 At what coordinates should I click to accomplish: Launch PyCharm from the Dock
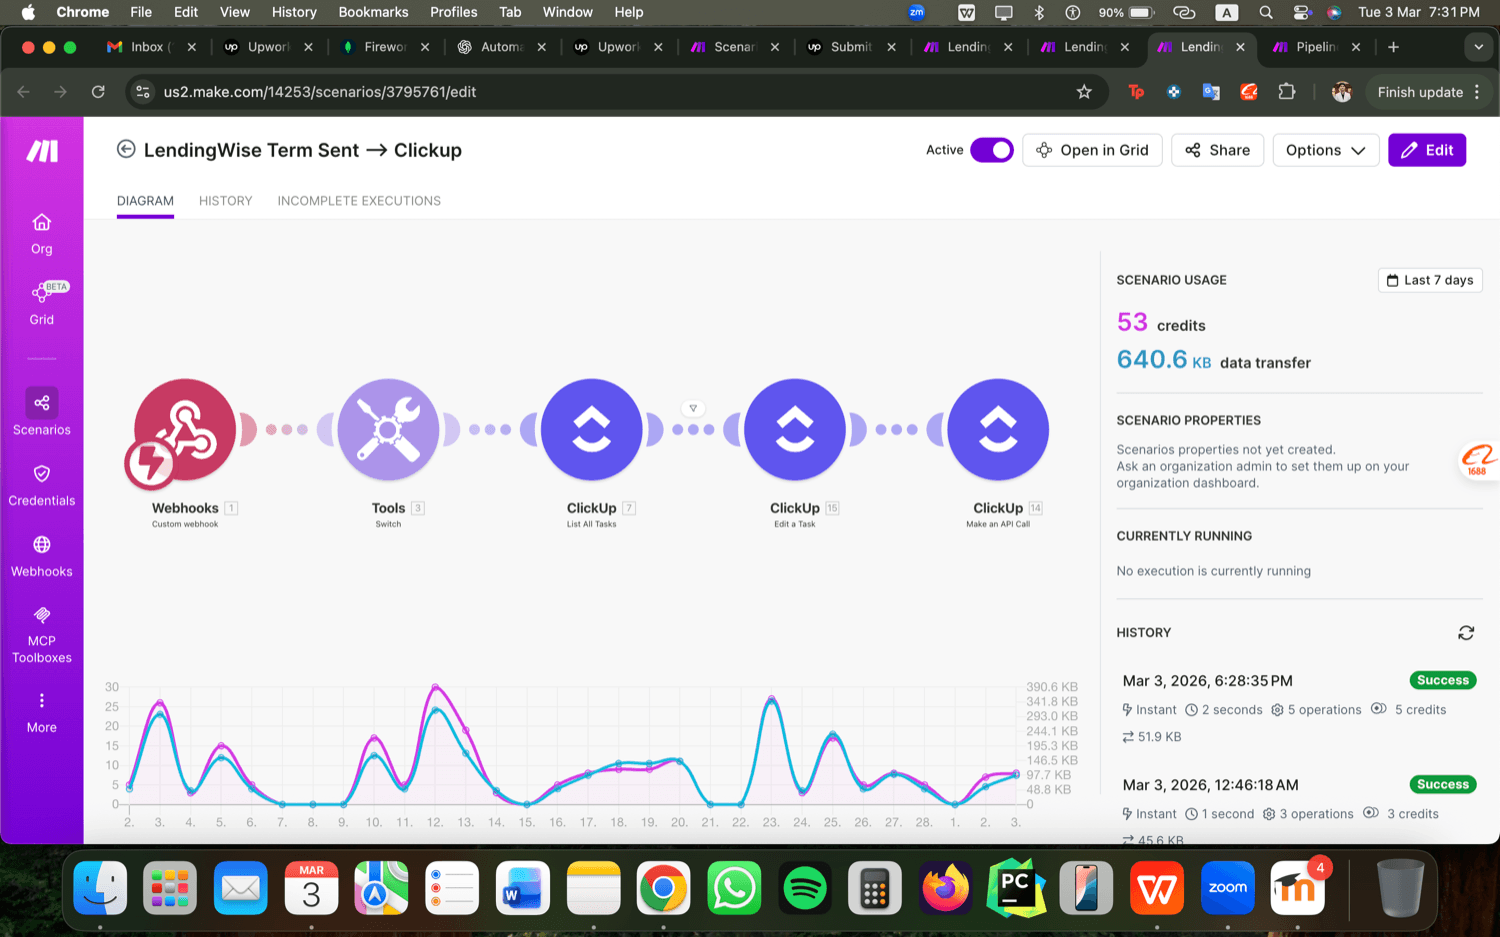pos(1016,888)
